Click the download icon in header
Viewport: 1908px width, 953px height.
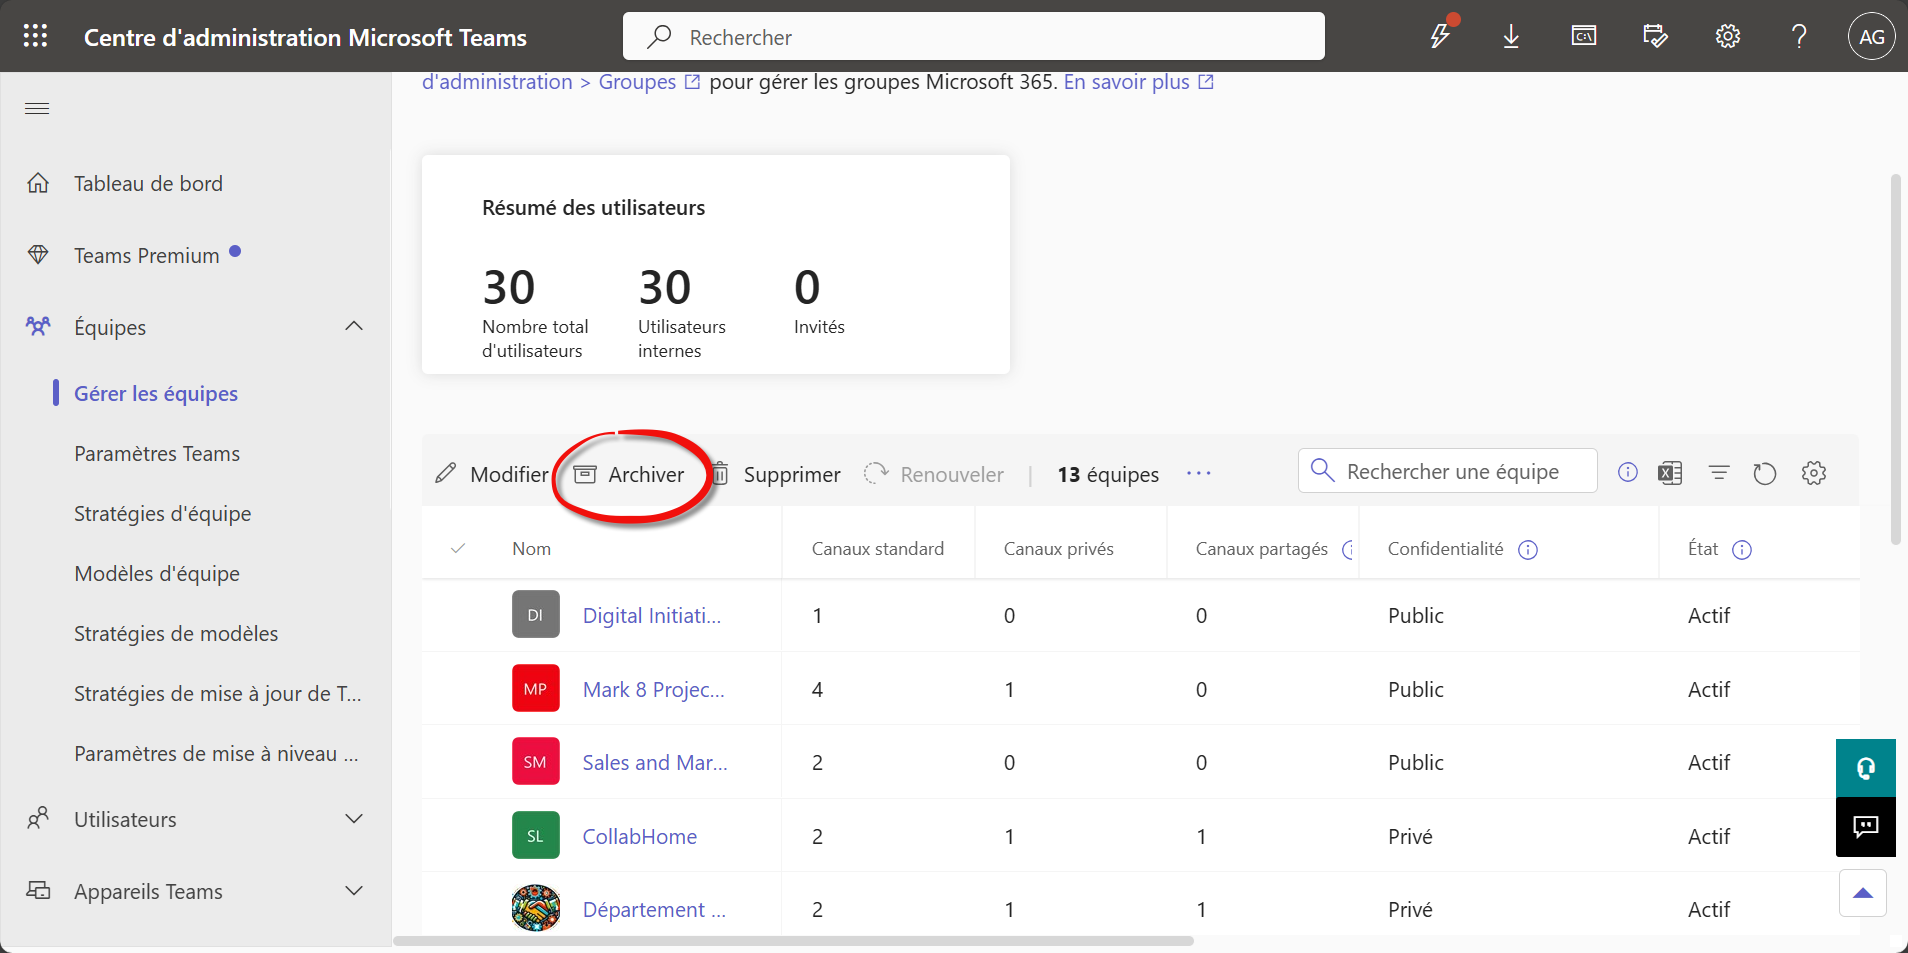click(1511, 37)
